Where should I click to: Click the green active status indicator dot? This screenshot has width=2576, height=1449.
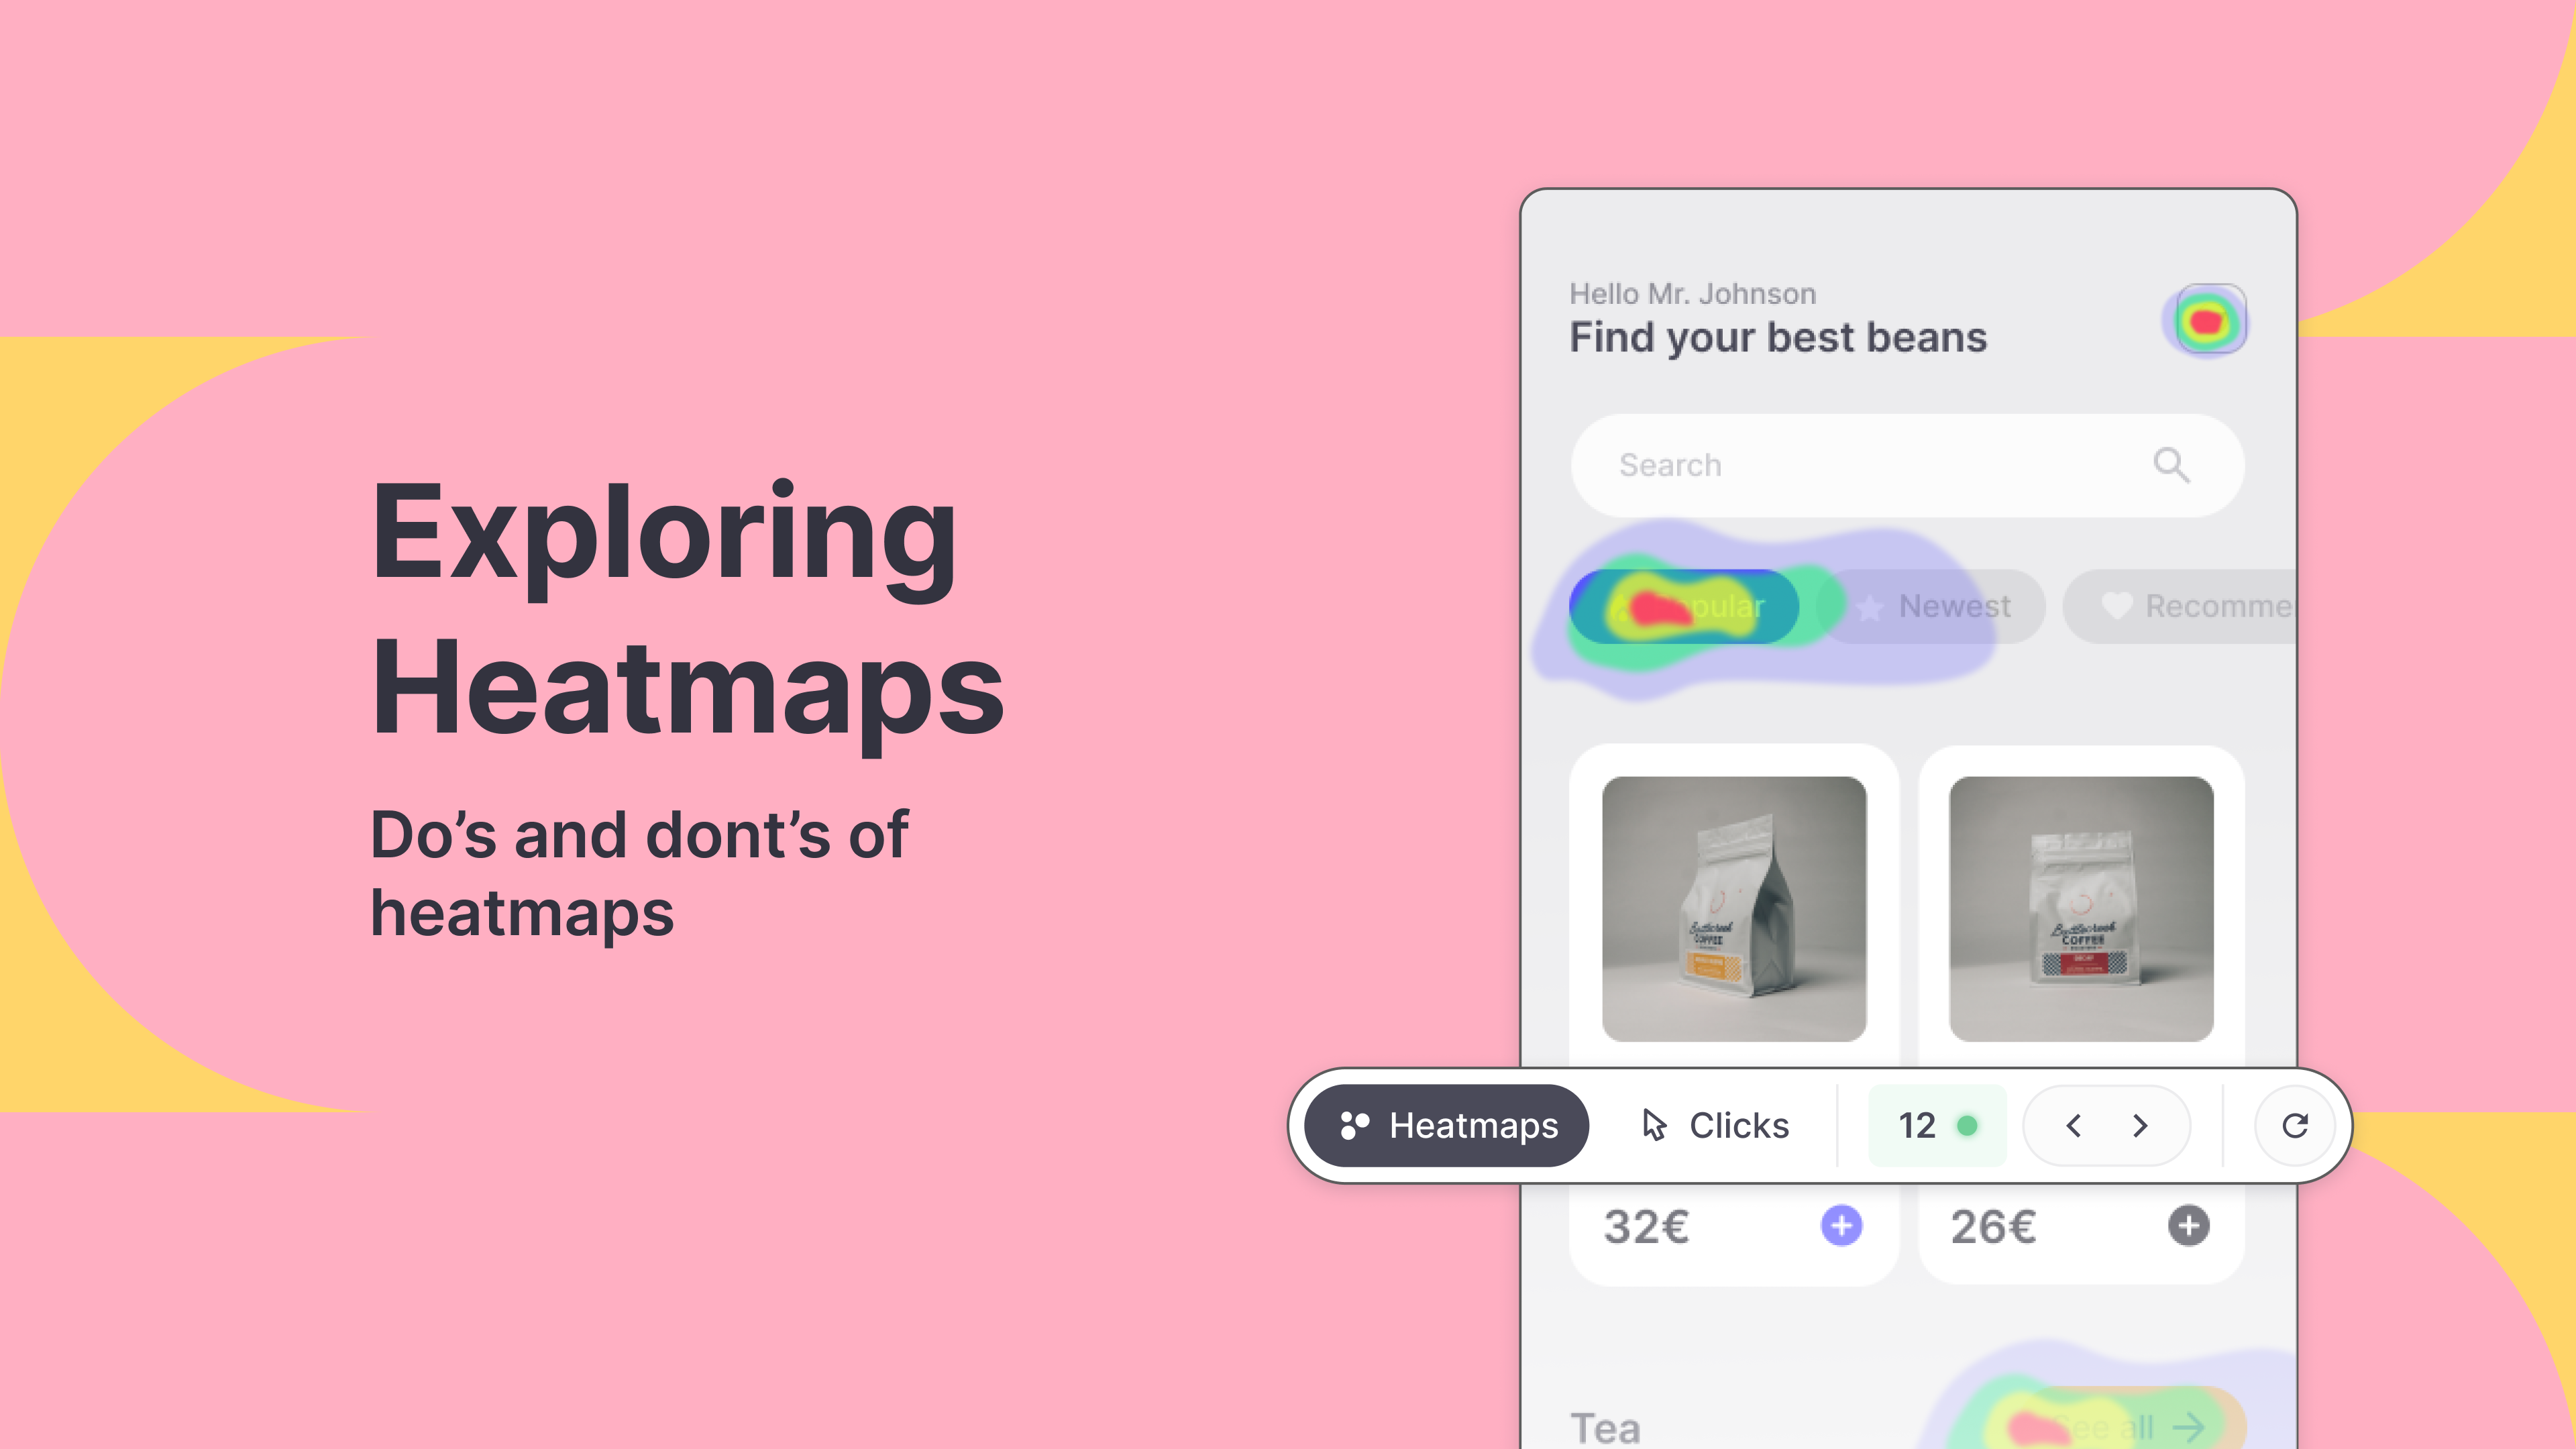click(x=1968, y=1125)
